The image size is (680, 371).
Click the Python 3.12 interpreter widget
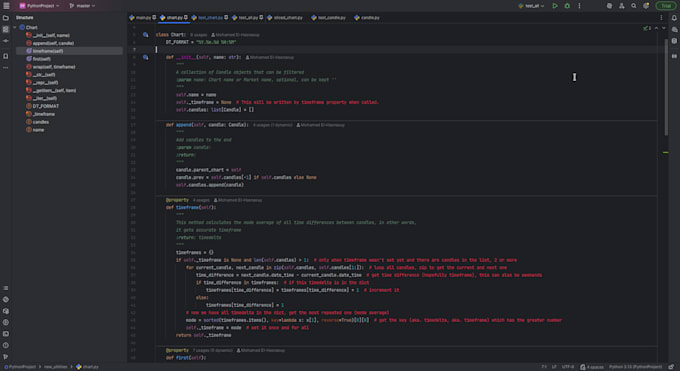click(x=635, y=367)
